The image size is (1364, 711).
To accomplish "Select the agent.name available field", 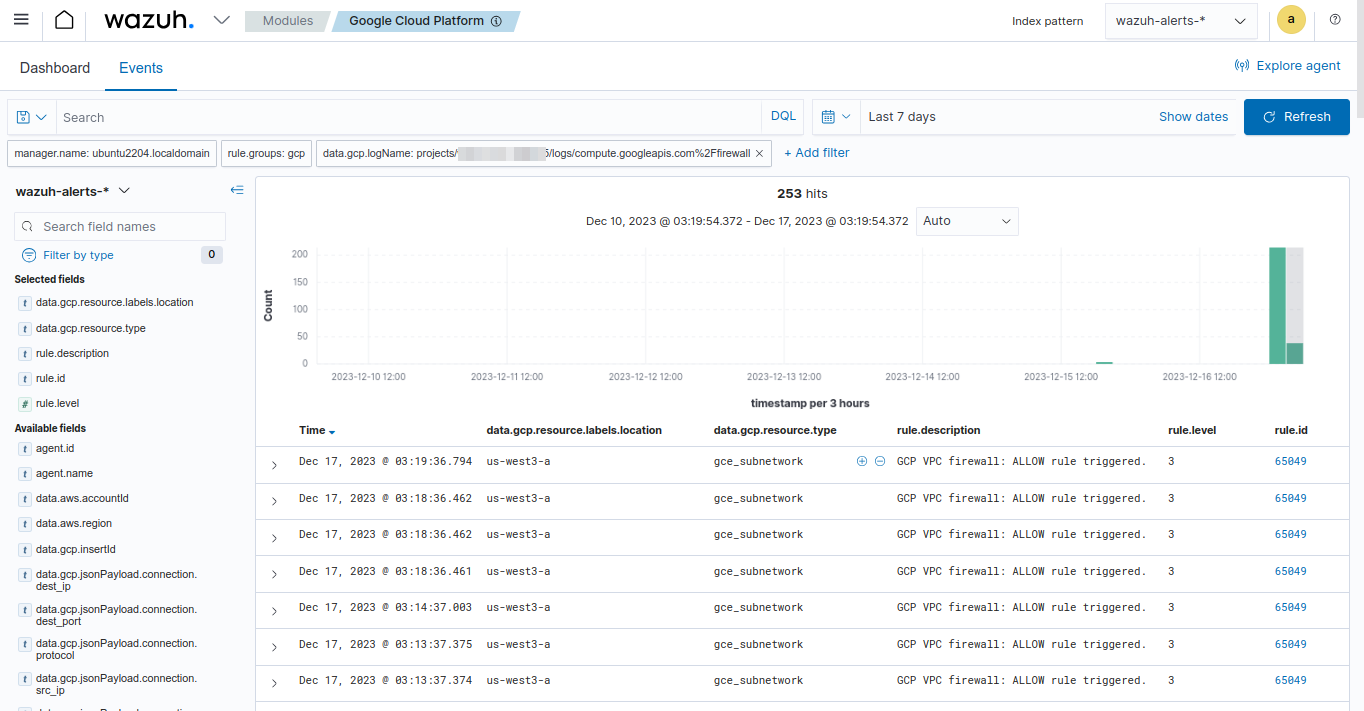I will 64,473.
